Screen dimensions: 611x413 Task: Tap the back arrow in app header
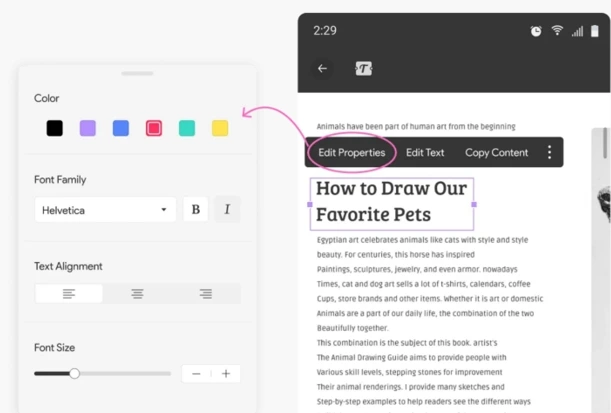pos(322,69)
